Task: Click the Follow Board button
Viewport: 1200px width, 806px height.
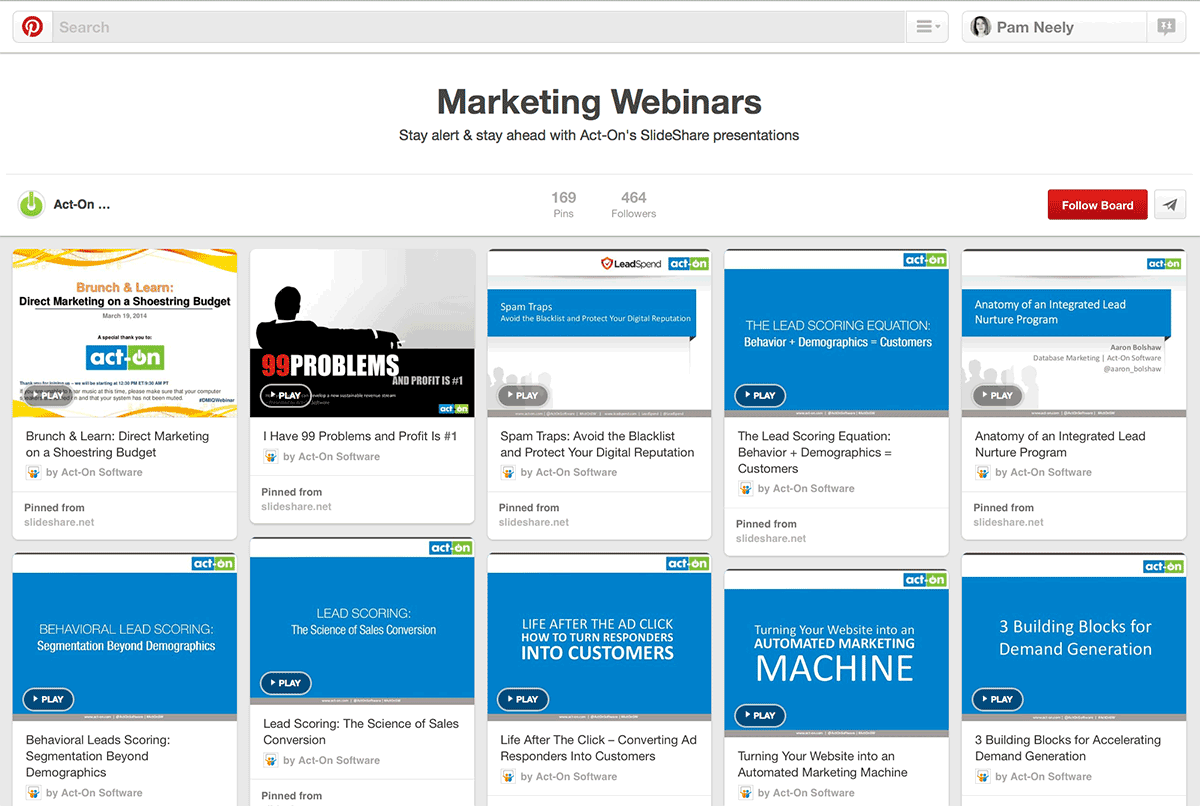Action: click(1097, 204)
